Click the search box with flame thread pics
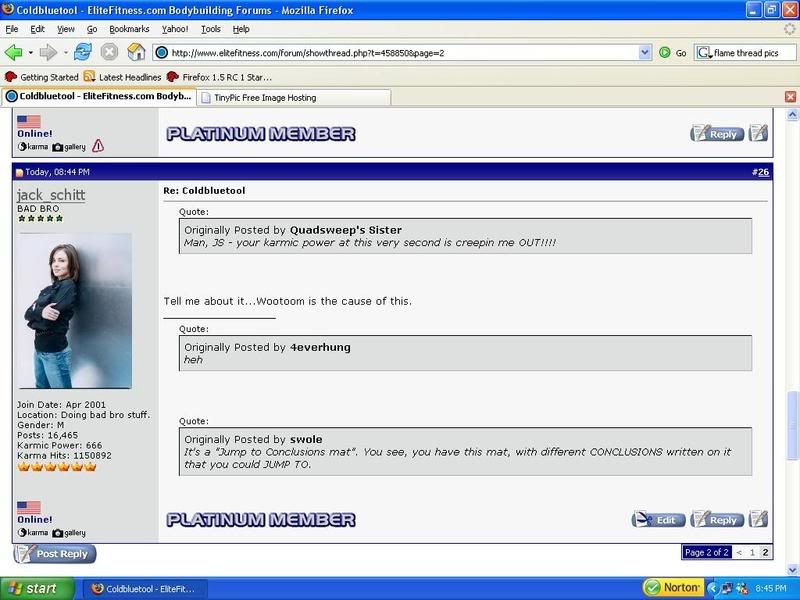This screenshot has width=800, height=600. coord(750,52)
